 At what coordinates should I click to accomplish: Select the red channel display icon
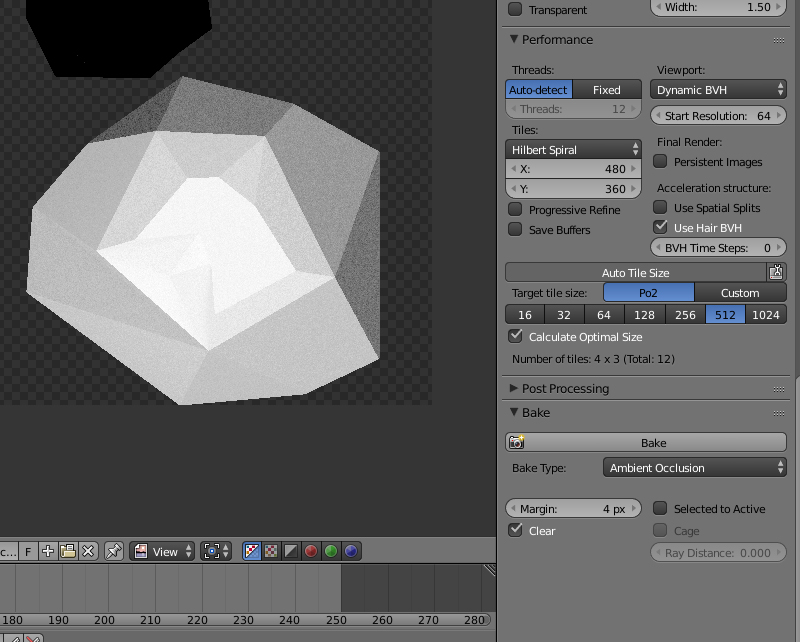pos(312,551)
